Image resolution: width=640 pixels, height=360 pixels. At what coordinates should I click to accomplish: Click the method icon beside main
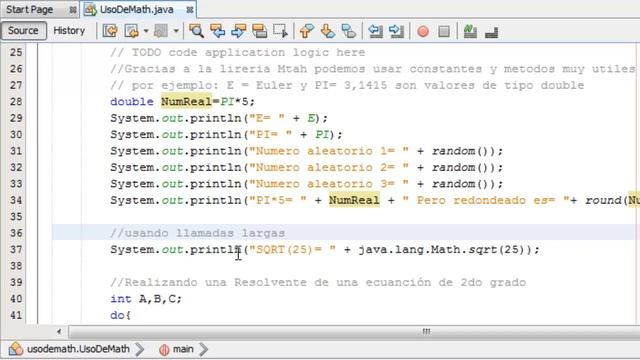pos(164,349)
